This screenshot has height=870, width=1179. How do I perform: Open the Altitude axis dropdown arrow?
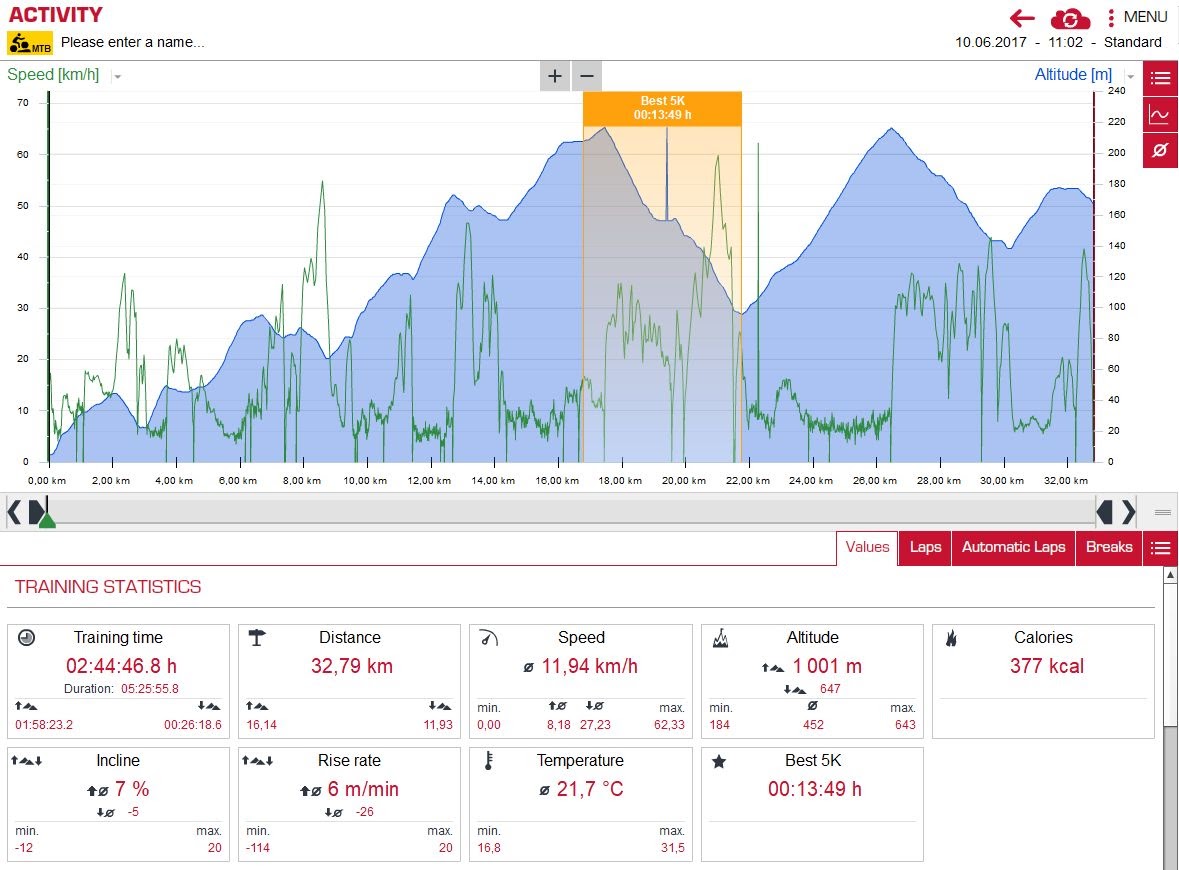click(x=1130, y=76)
